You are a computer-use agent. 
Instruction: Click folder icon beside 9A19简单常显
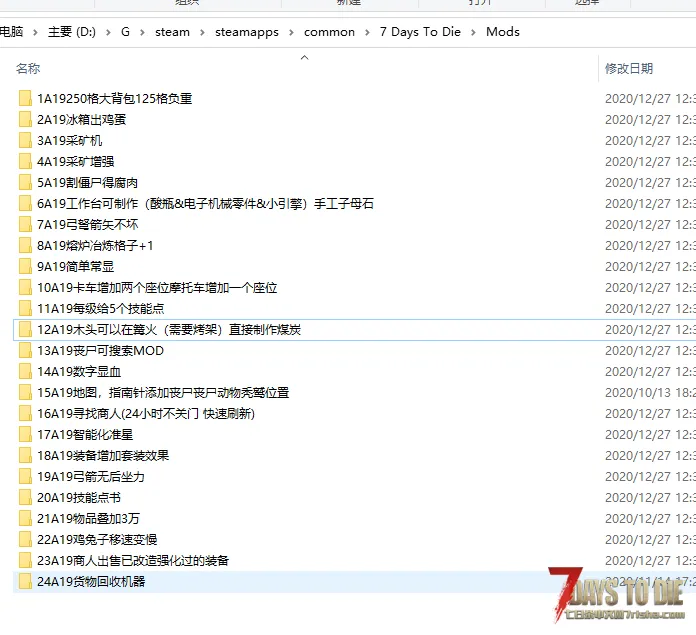[x=25, y=267]
